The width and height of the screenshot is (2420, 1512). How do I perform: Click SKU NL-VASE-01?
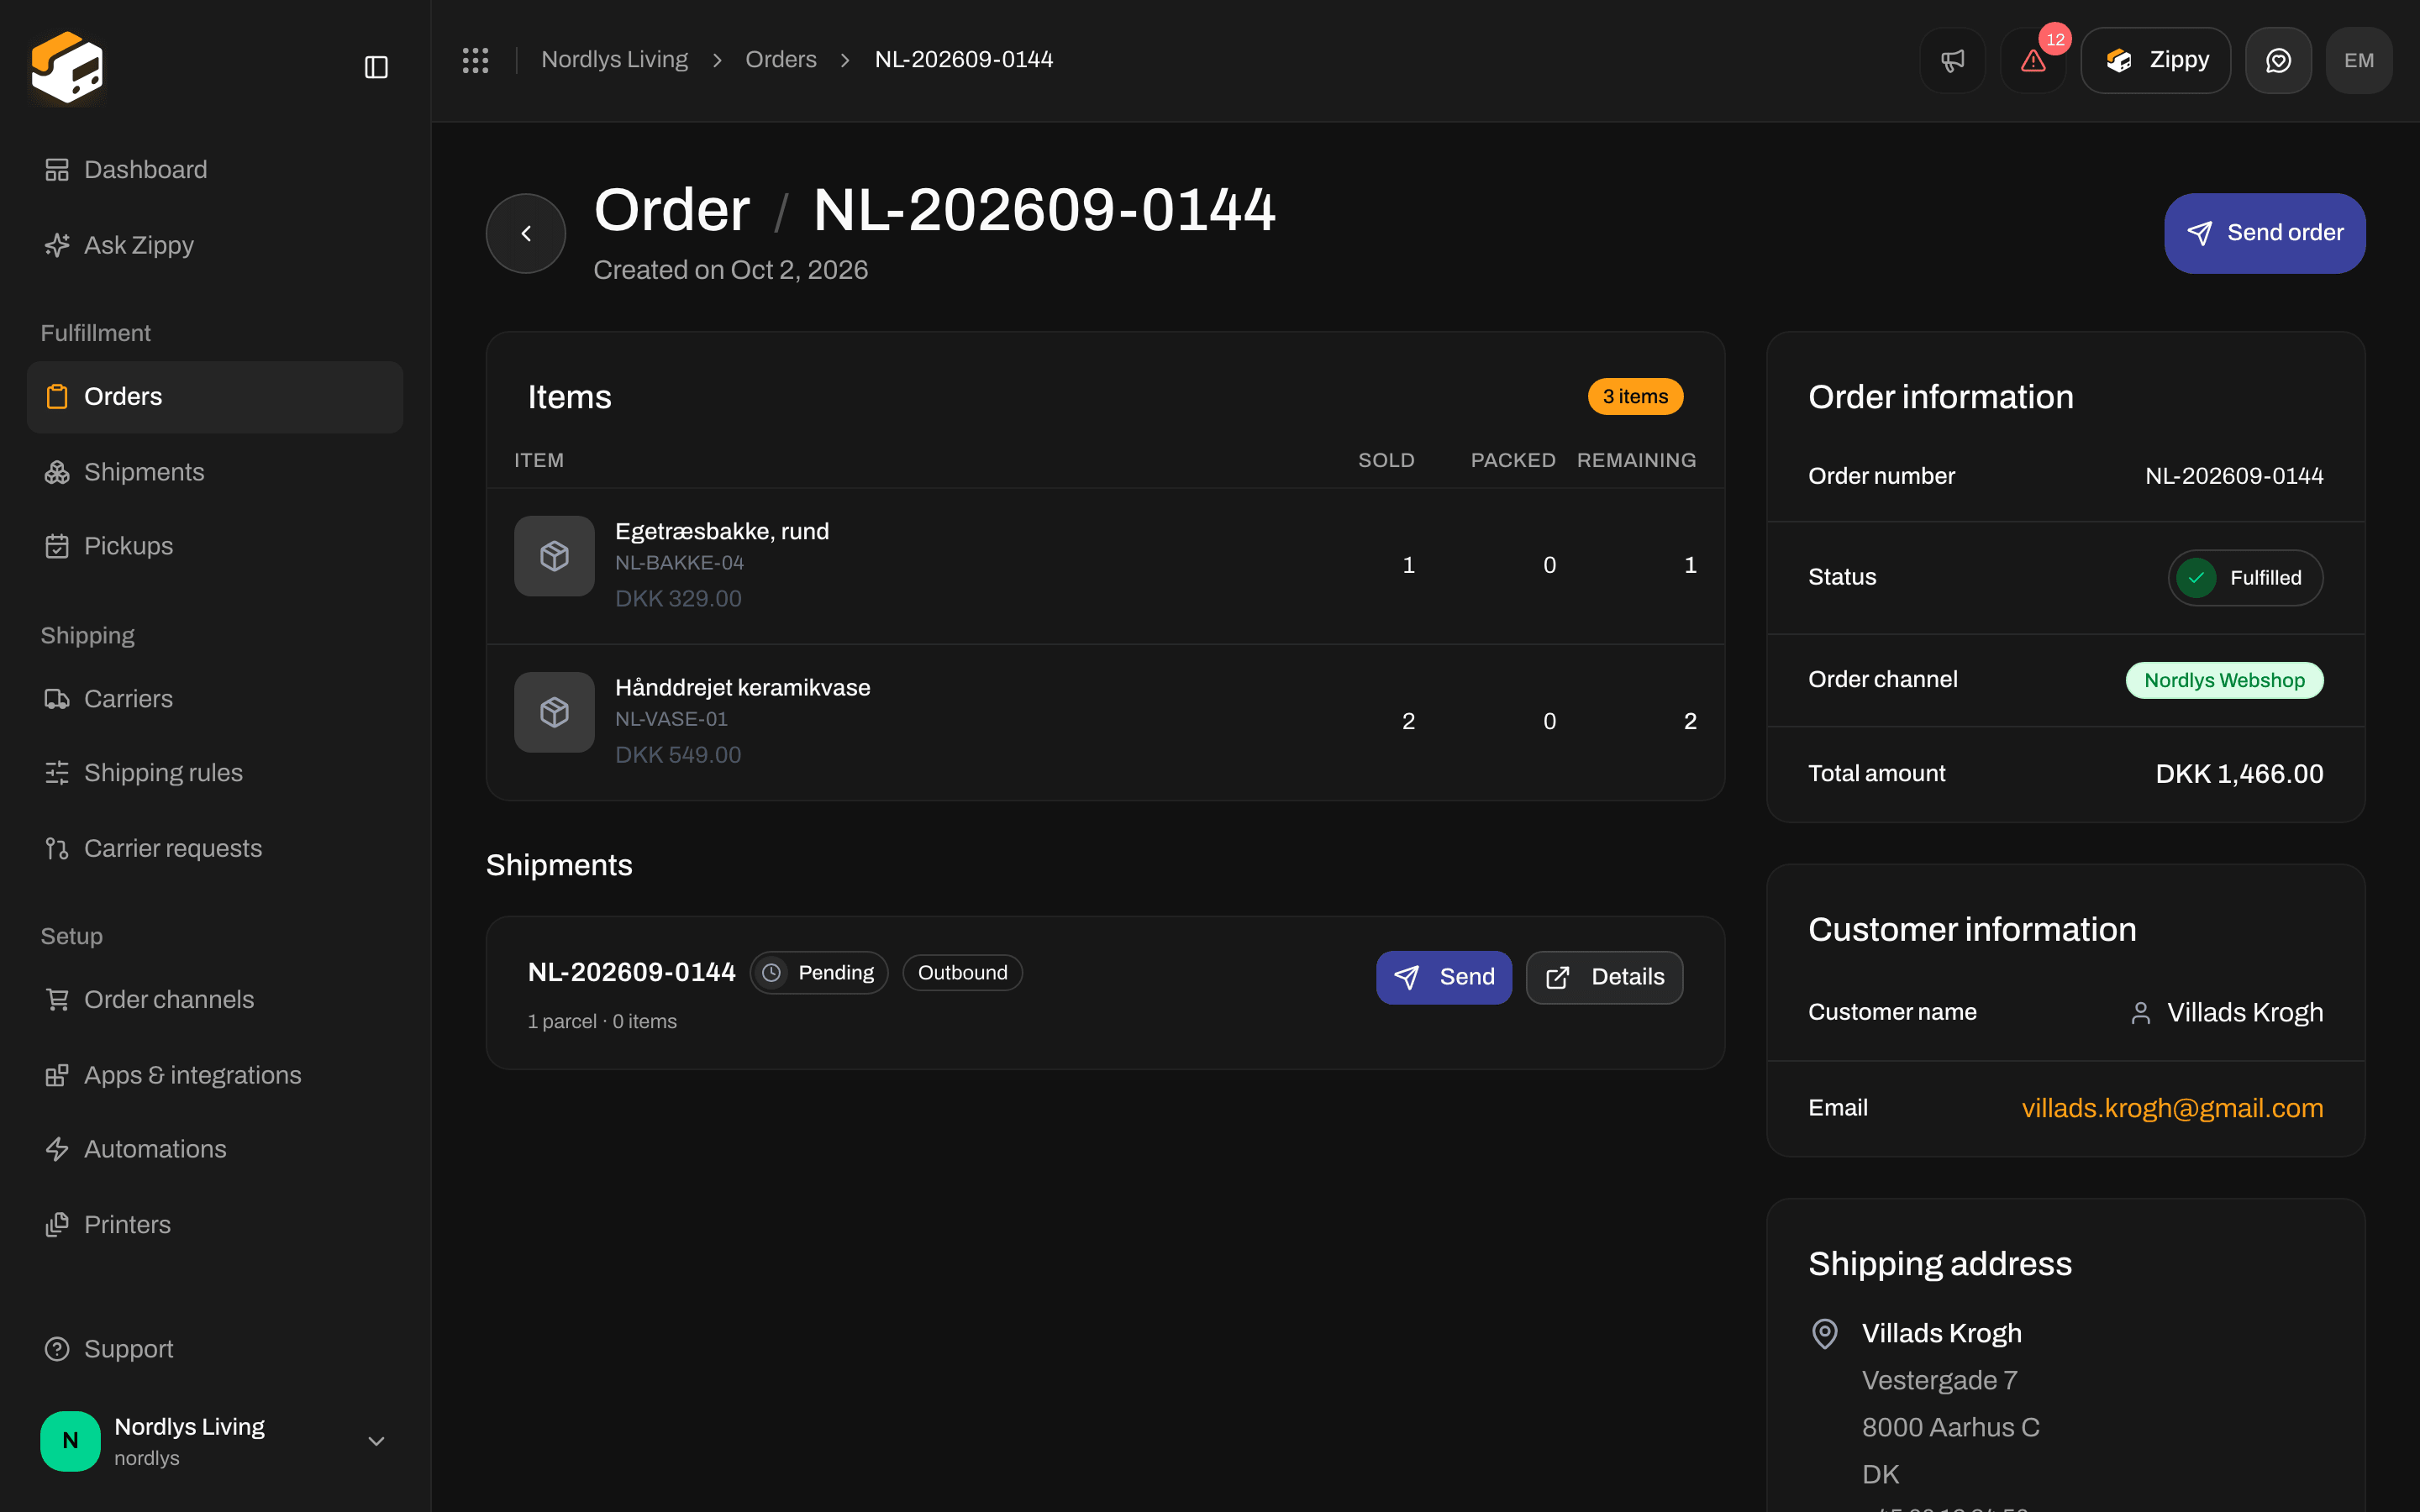(671, 719)
